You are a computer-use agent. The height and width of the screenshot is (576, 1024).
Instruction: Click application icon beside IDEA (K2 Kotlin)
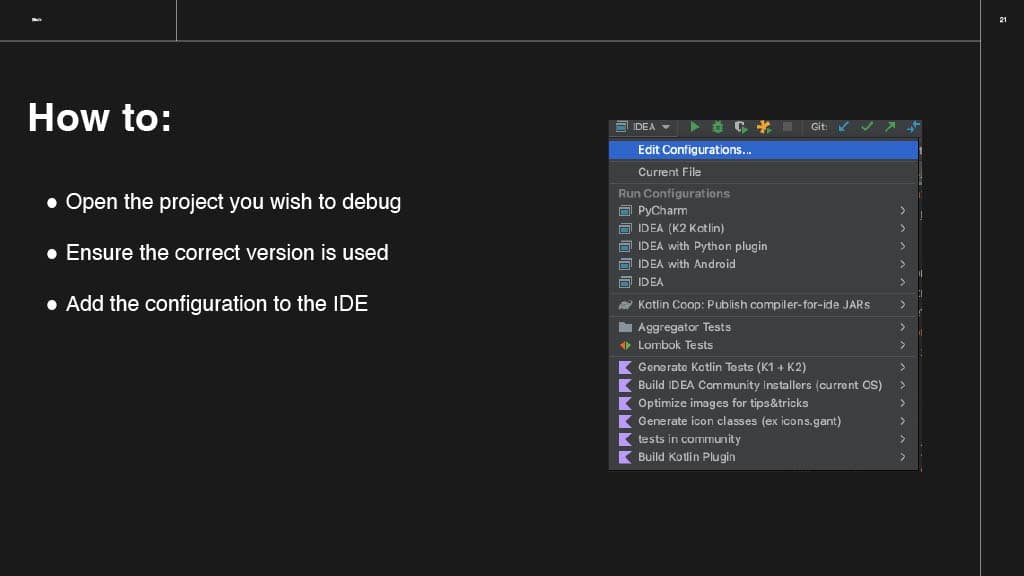pos(625,228)
